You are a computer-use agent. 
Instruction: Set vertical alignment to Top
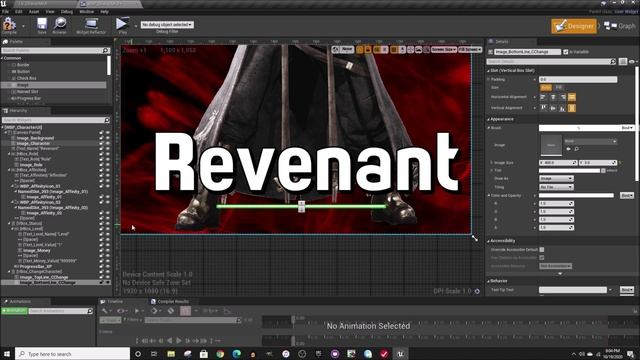click(543, 108)
